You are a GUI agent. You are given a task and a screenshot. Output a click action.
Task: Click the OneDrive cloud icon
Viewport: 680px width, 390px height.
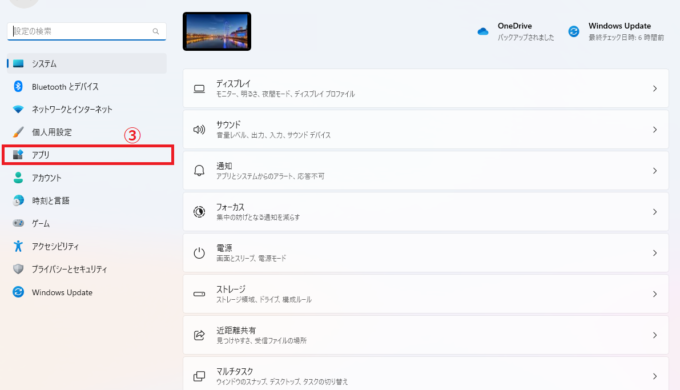point(483,32)
